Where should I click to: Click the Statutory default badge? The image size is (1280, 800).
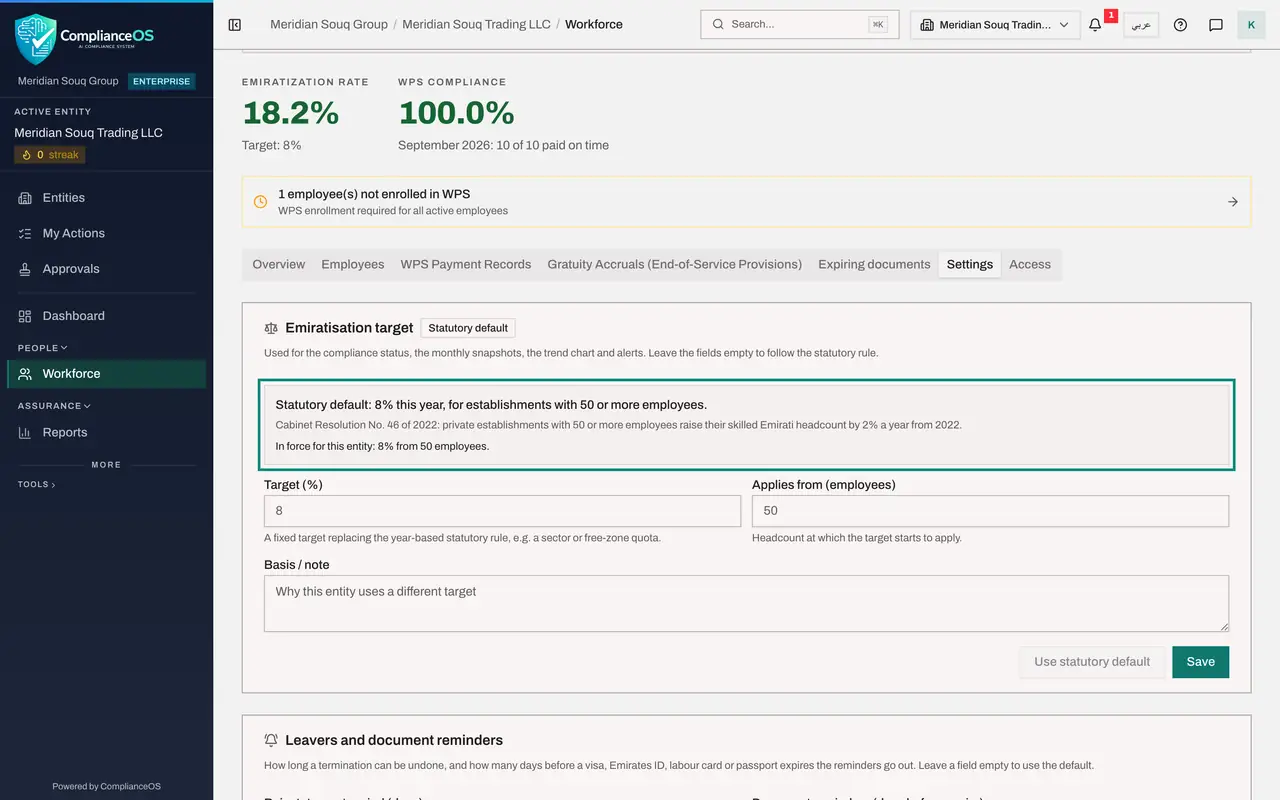click(x=468, y=328)
